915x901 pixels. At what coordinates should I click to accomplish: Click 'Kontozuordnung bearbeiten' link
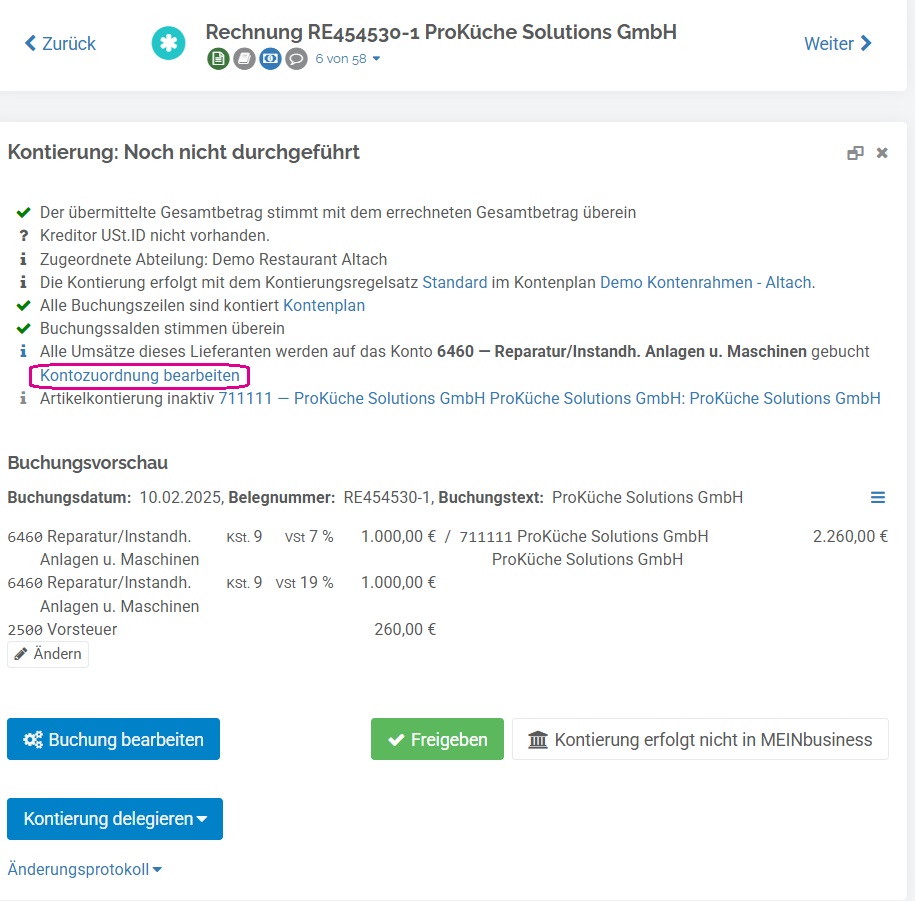[139, 375]
